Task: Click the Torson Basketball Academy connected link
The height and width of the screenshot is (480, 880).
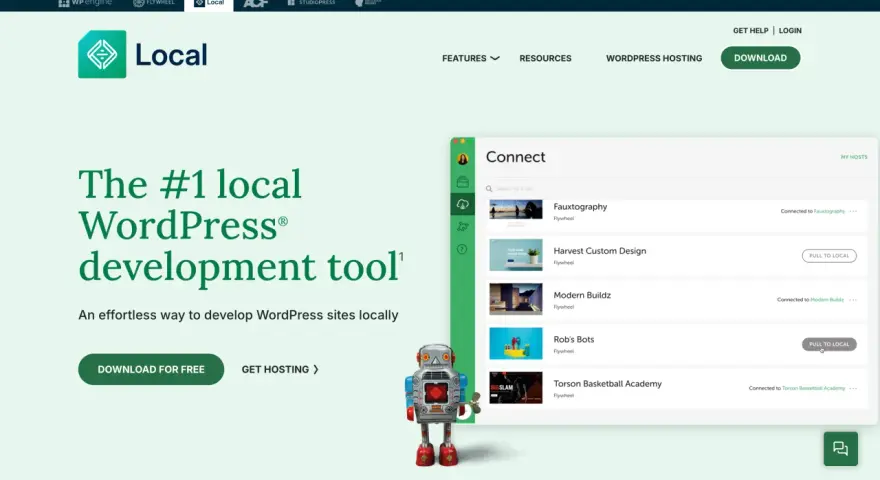Action: tap(813, 388)
